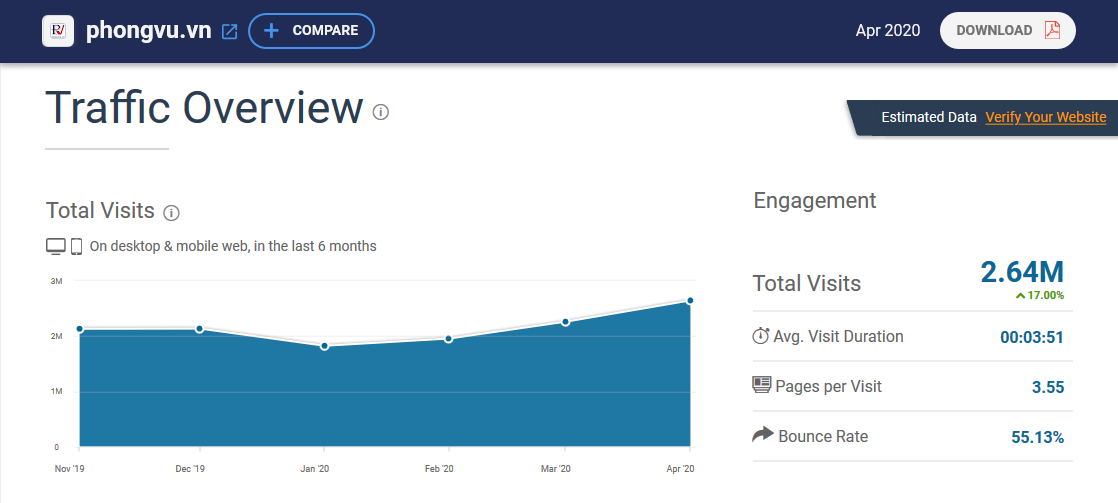This screenshot has width=1118, height=503.
Task: Open the Verify Your Website link
Action: click(x=1045, y=117)
